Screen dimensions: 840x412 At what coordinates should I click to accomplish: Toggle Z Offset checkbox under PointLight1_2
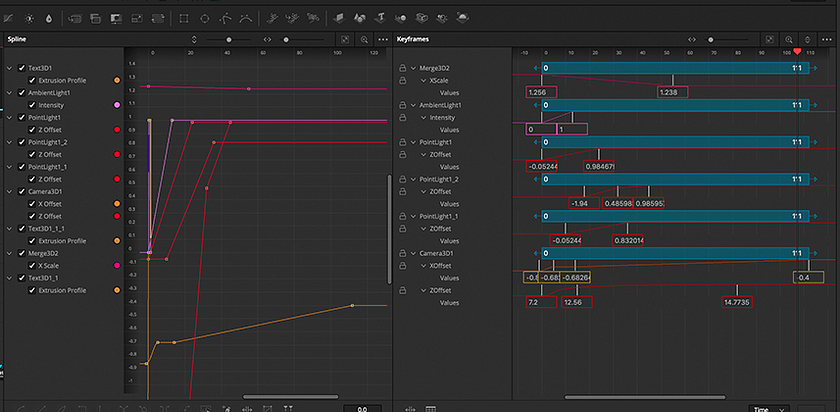pos(32,154)
